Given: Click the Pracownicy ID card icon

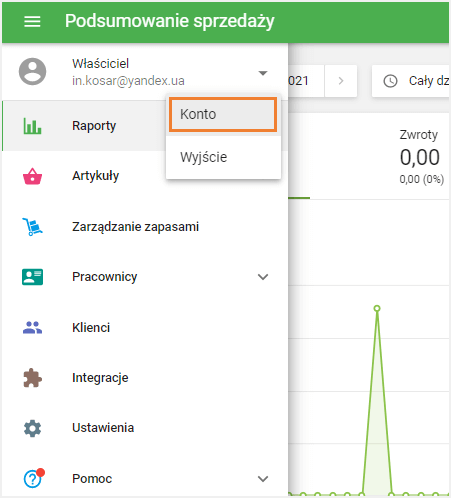Looking at the screenshot, I should coord(32,277).
